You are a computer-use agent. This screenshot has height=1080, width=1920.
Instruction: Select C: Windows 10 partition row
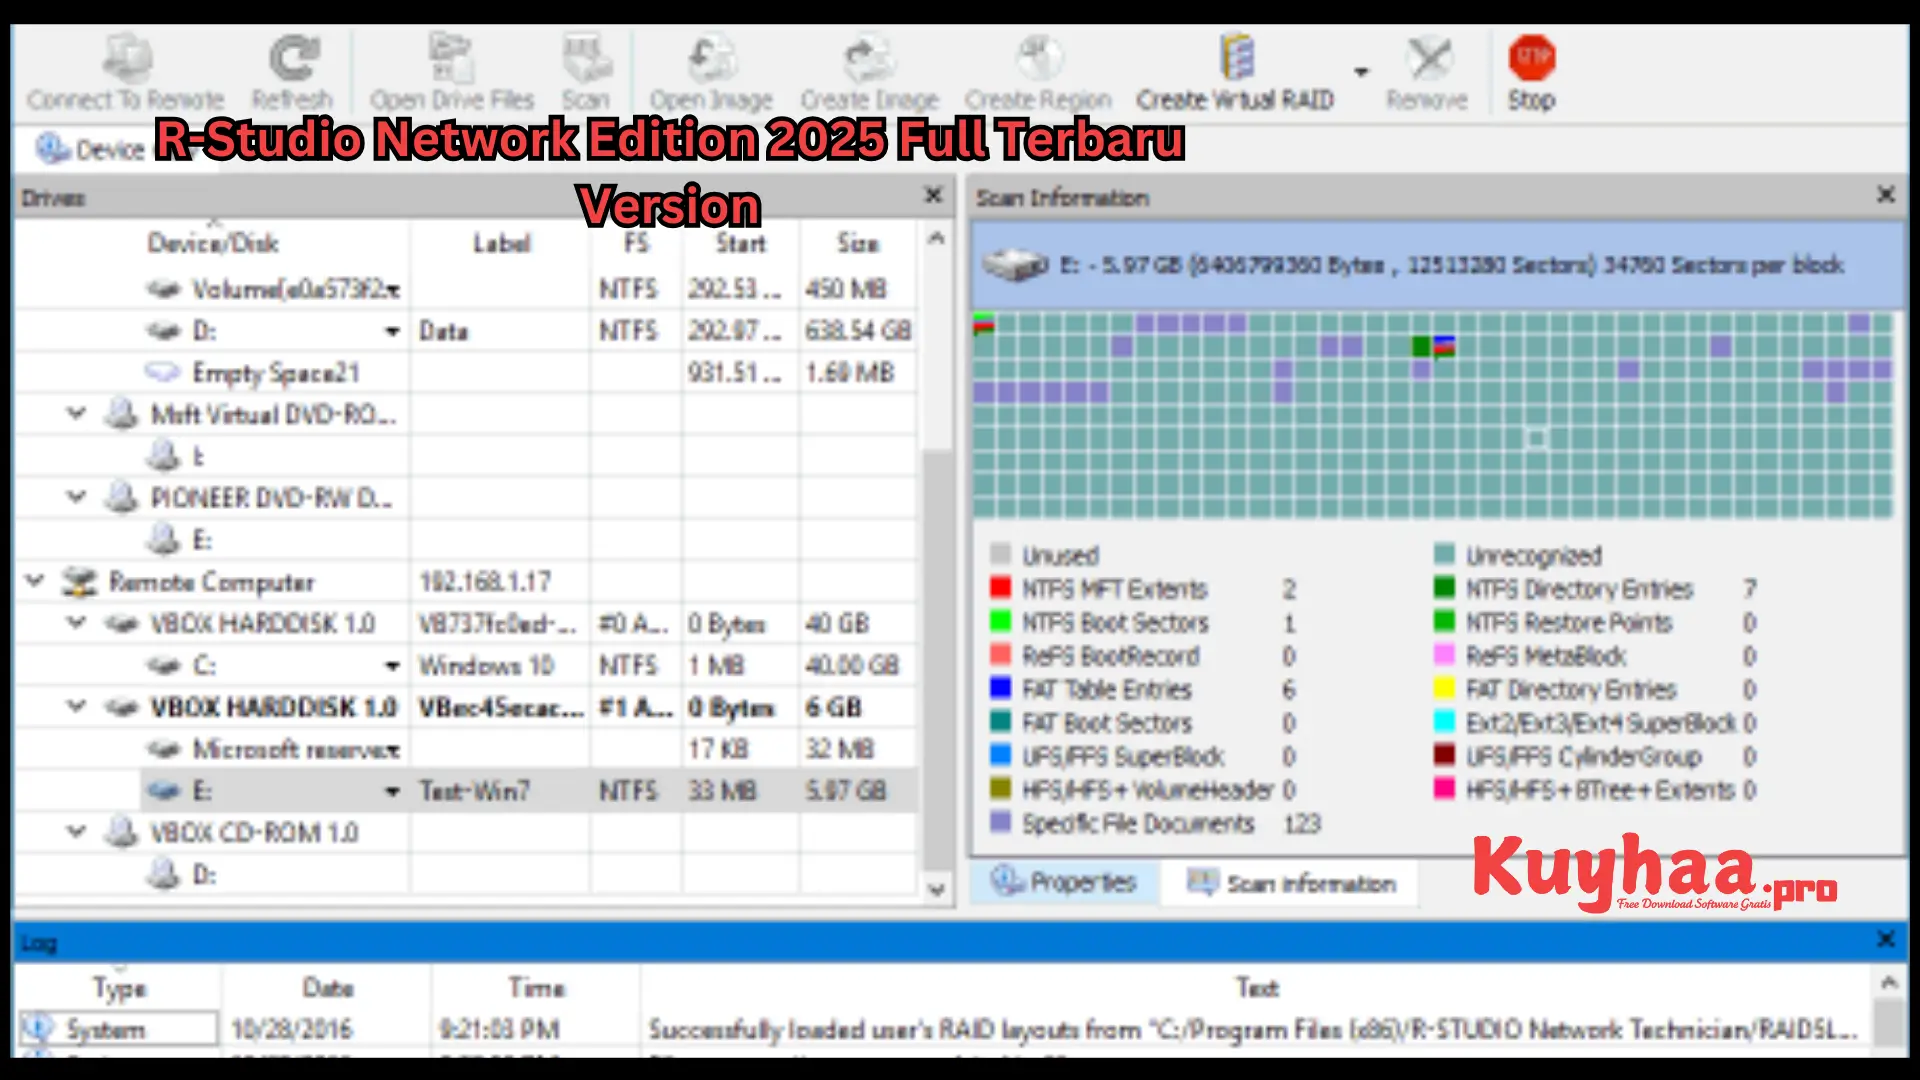[x=204, y=665]
